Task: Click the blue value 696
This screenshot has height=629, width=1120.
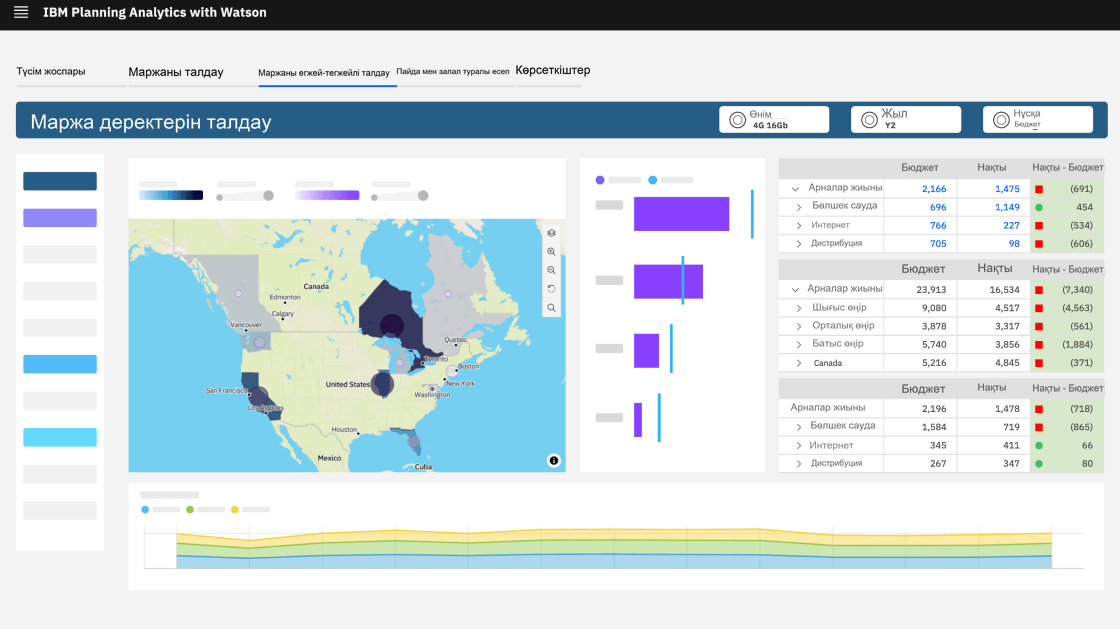Action: click(938, 207)
